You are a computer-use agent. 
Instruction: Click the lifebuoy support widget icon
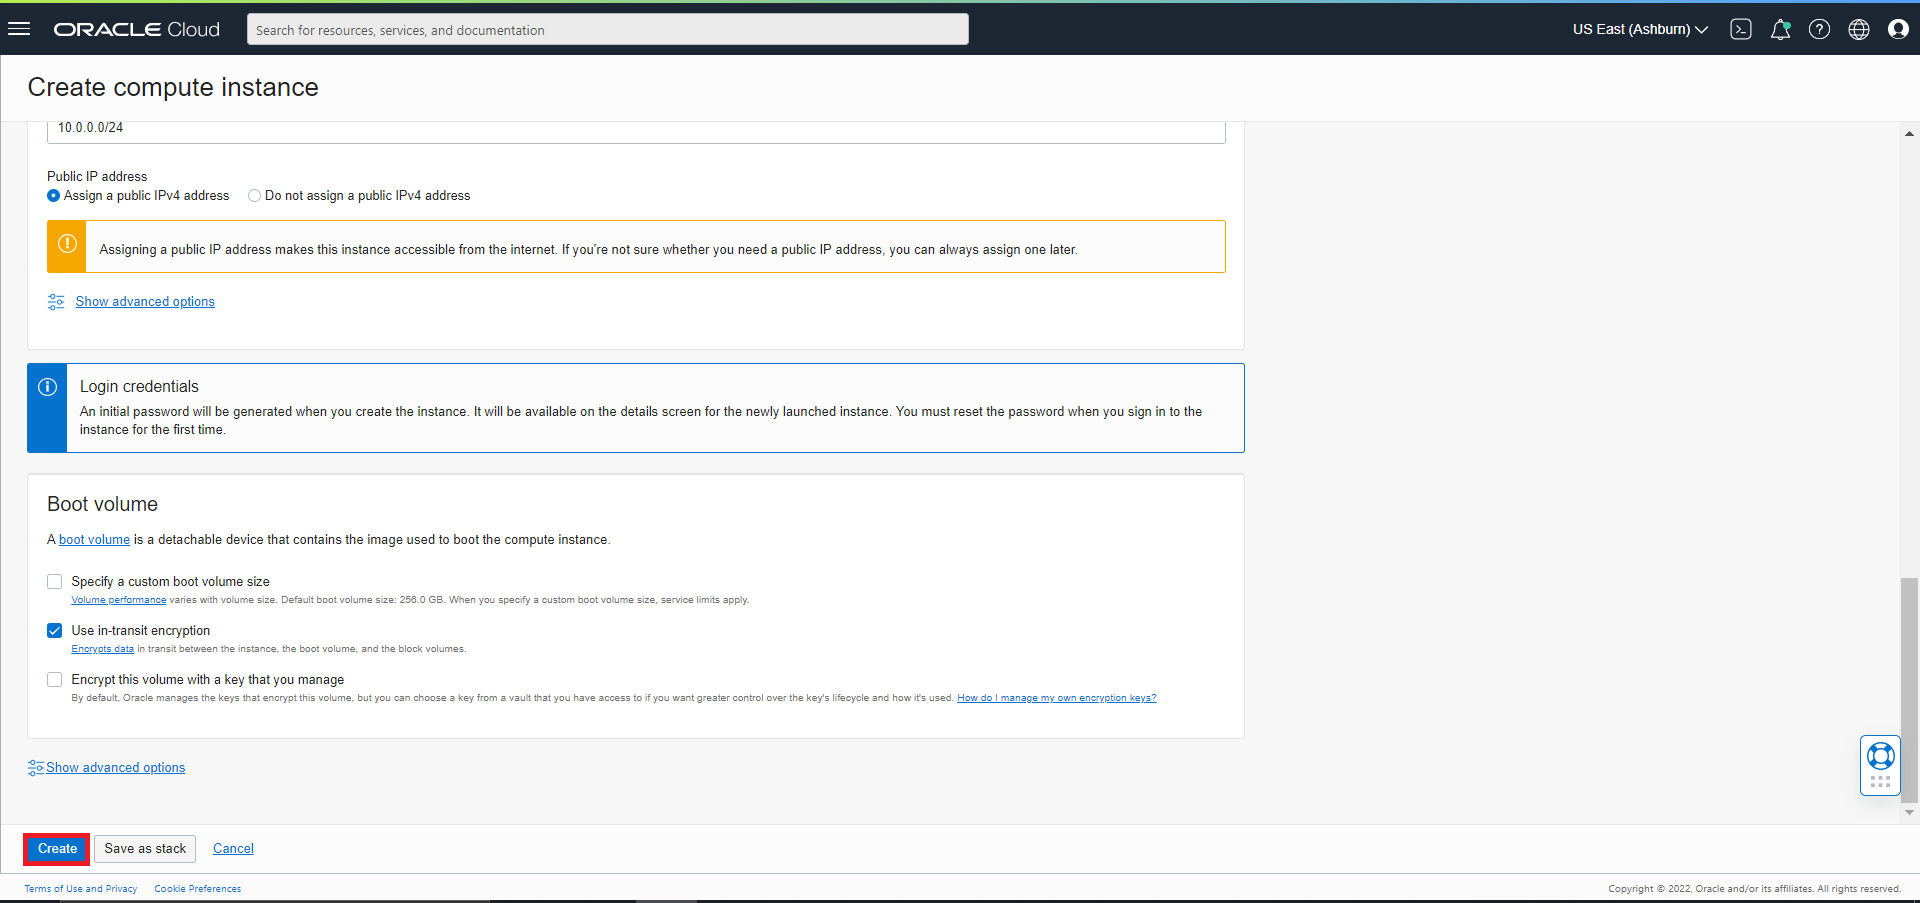point(1880,756)
